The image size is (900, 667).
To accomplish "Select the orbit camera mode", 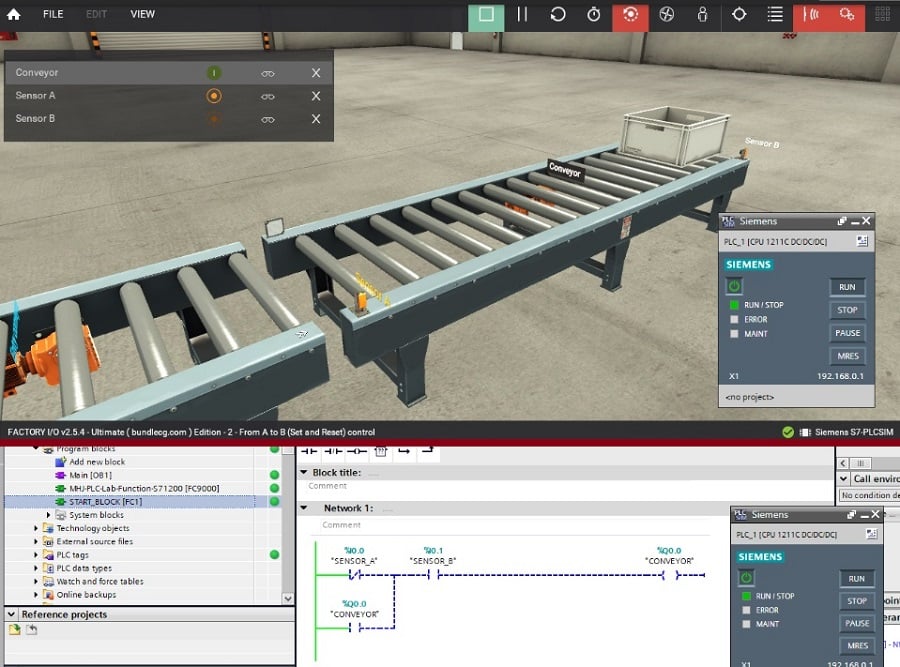I will coord(630,15).
